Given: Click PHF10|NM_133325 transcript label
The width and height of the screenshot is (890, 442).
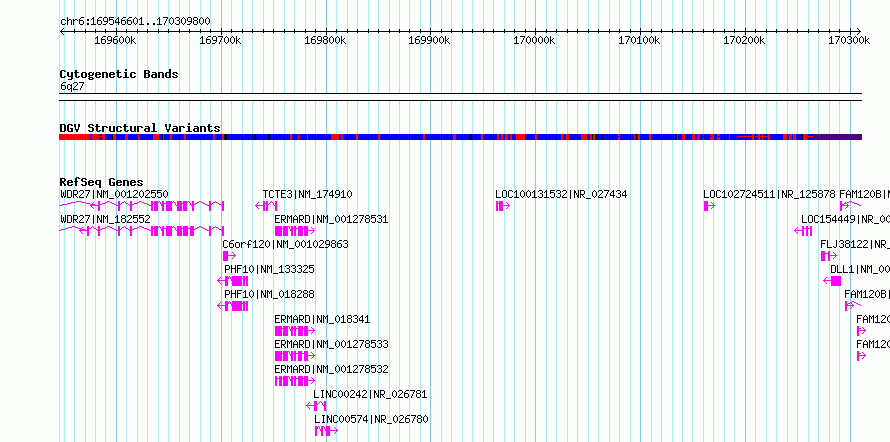Looking at the screenshot, I should tap(269, 269).
